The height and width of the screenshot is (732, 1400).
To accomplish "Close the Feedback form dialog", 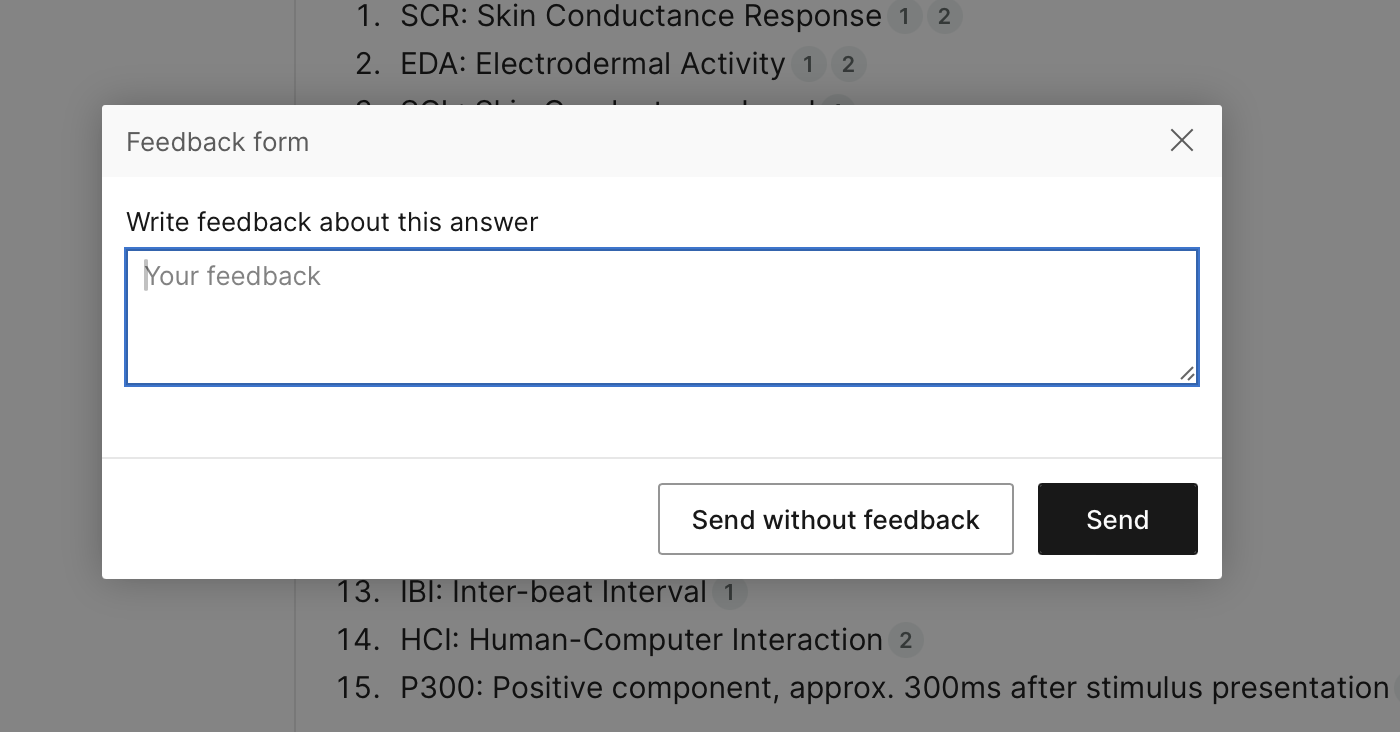I will [x=1181, y=141].
